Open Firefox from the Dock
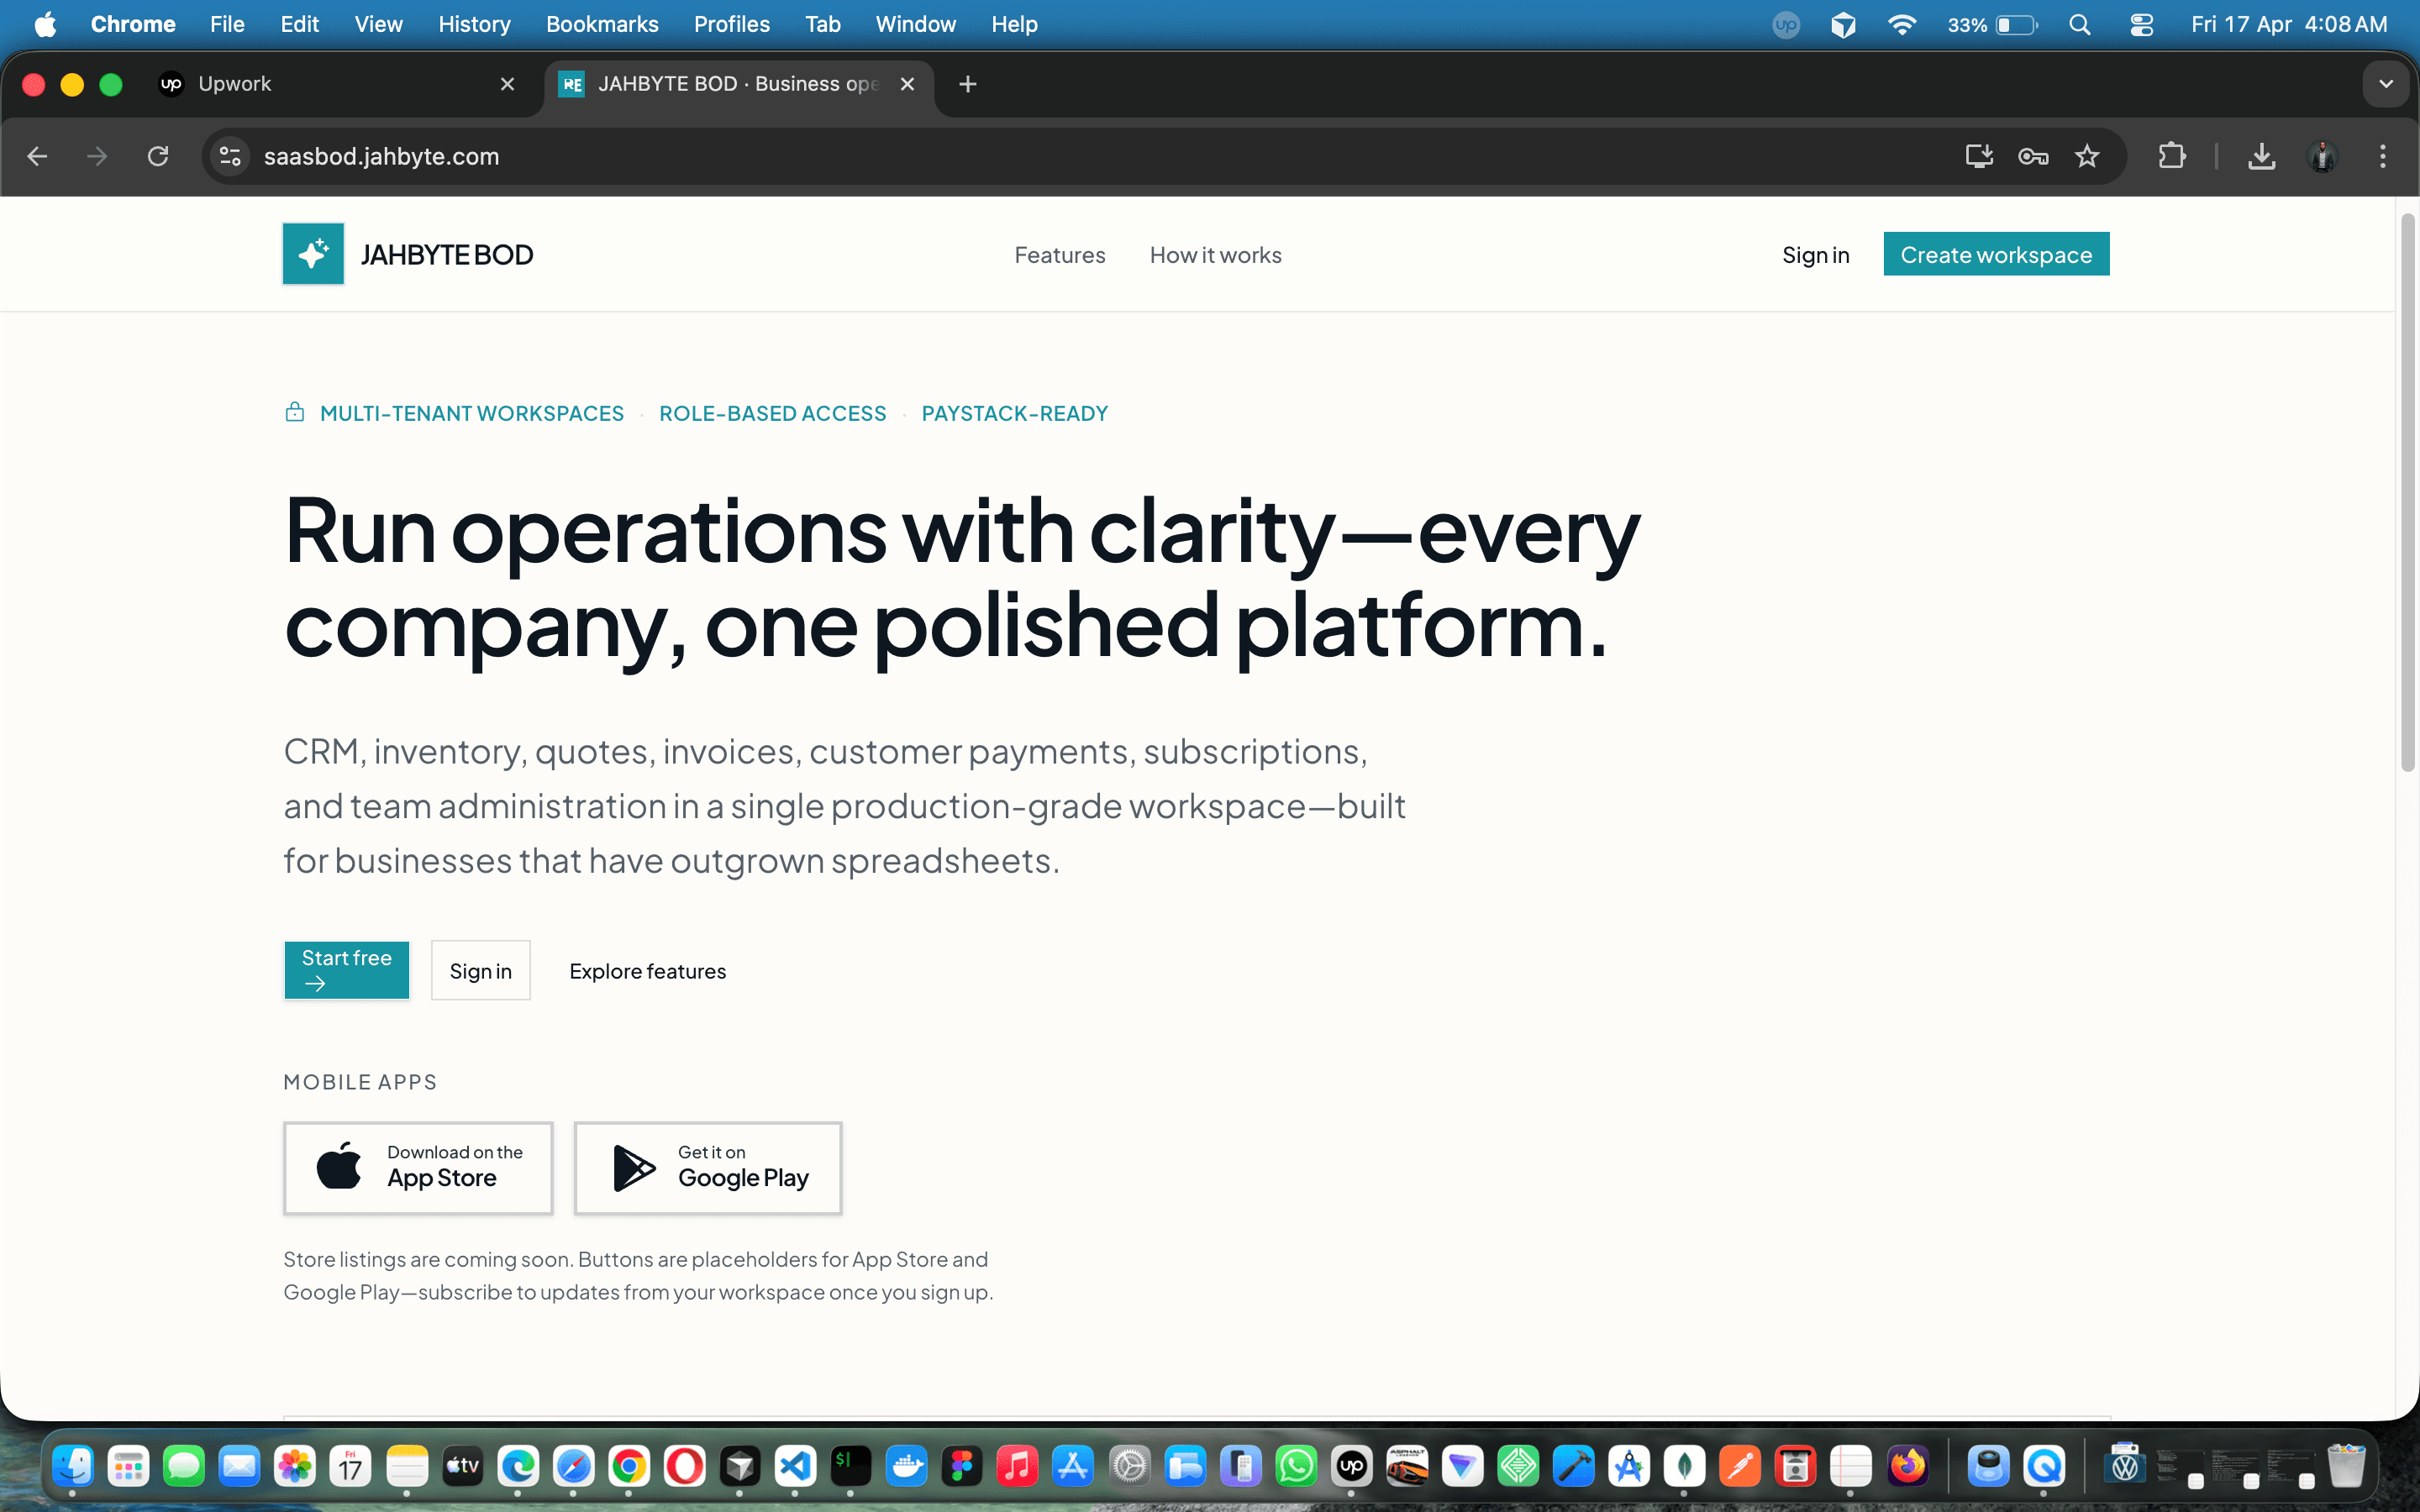The image size is (2420, 1512). pos(1911,1466)
